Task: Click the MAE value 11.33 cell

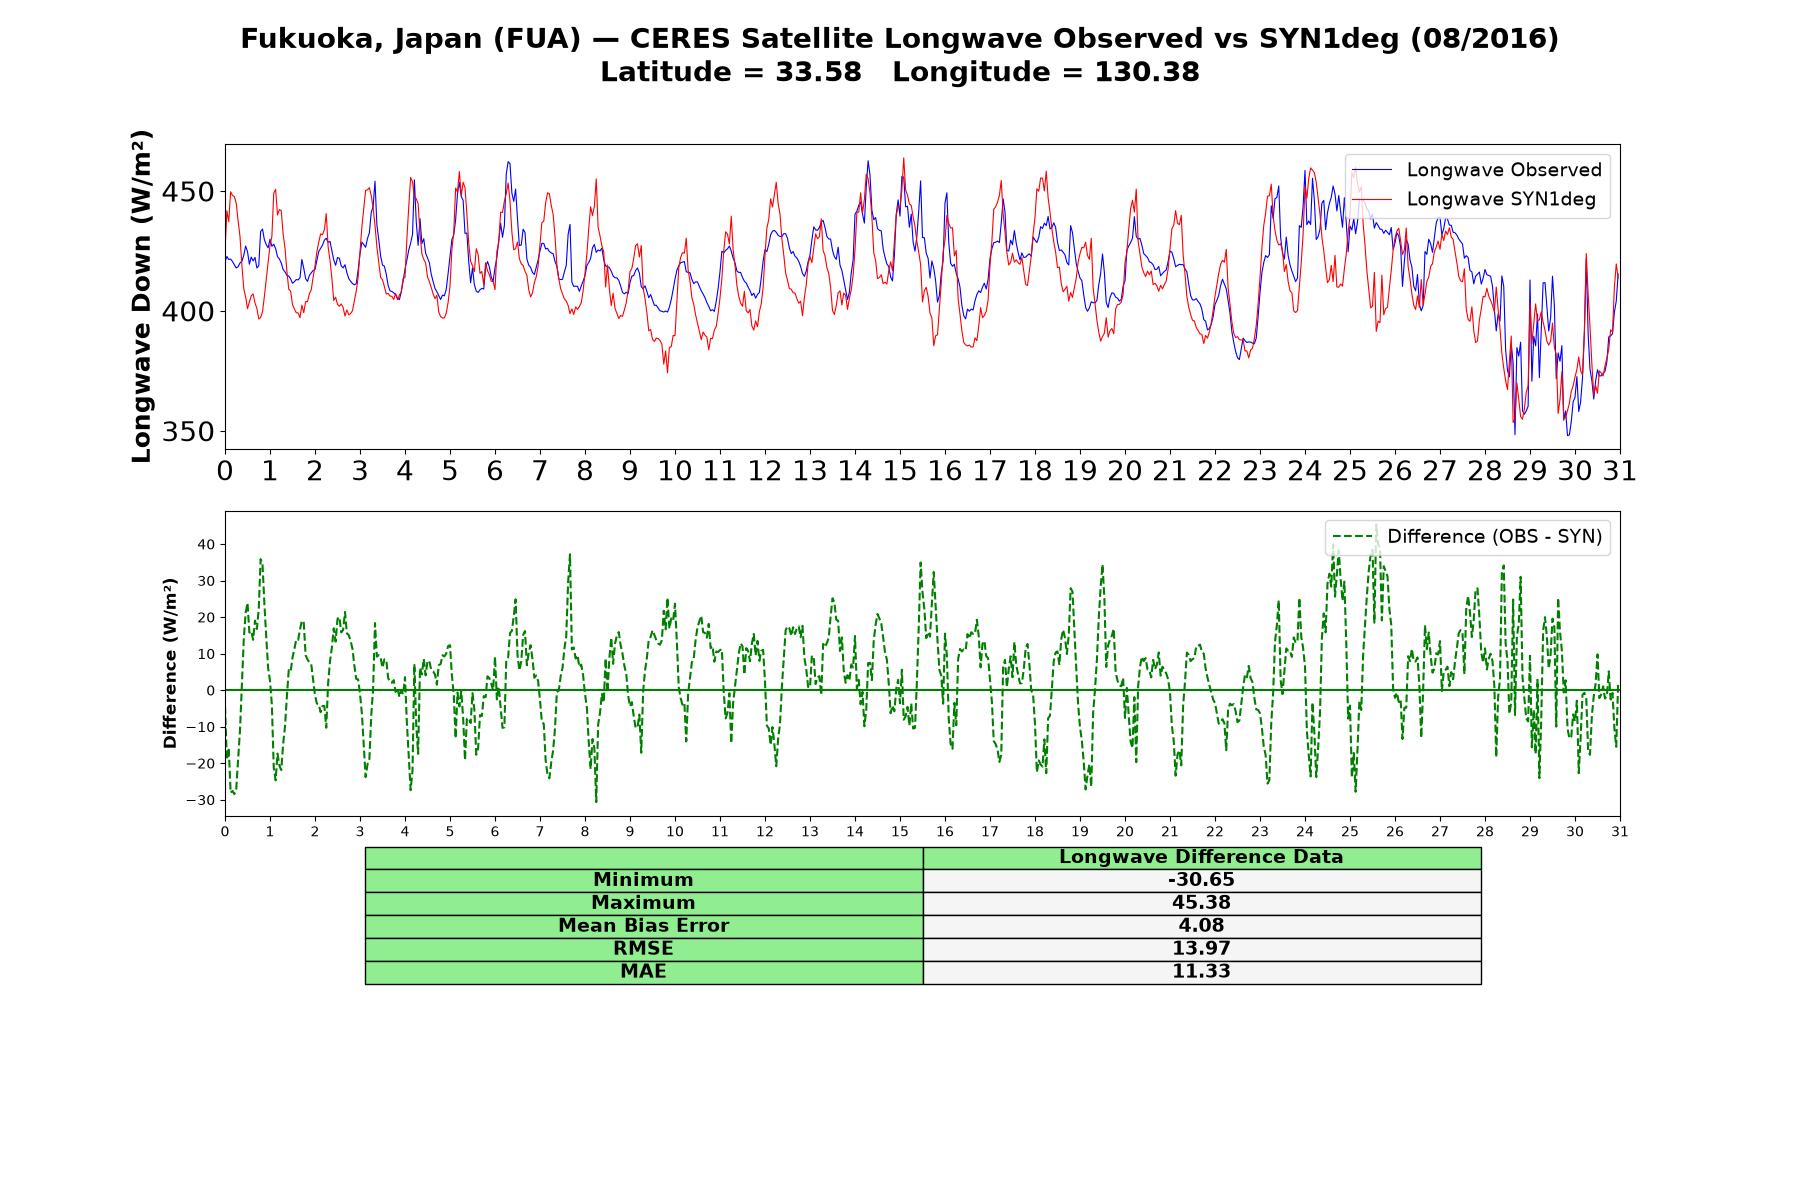Action: (x=1202, y=972)
